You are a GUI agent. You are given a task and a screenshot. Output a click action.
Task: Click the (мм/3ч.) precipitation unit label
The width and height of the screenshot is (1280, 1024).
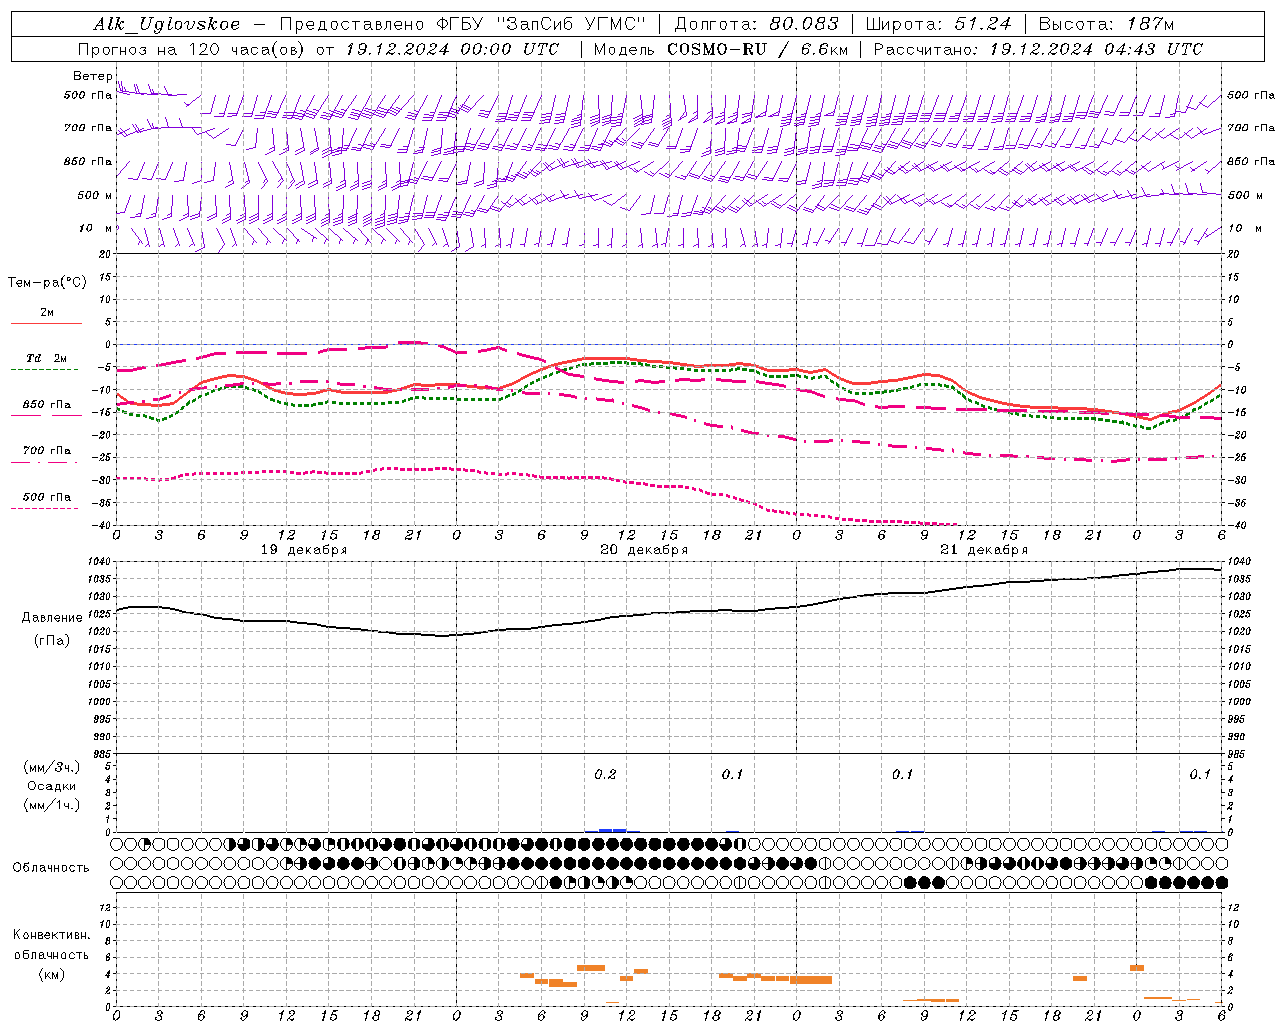52,767
